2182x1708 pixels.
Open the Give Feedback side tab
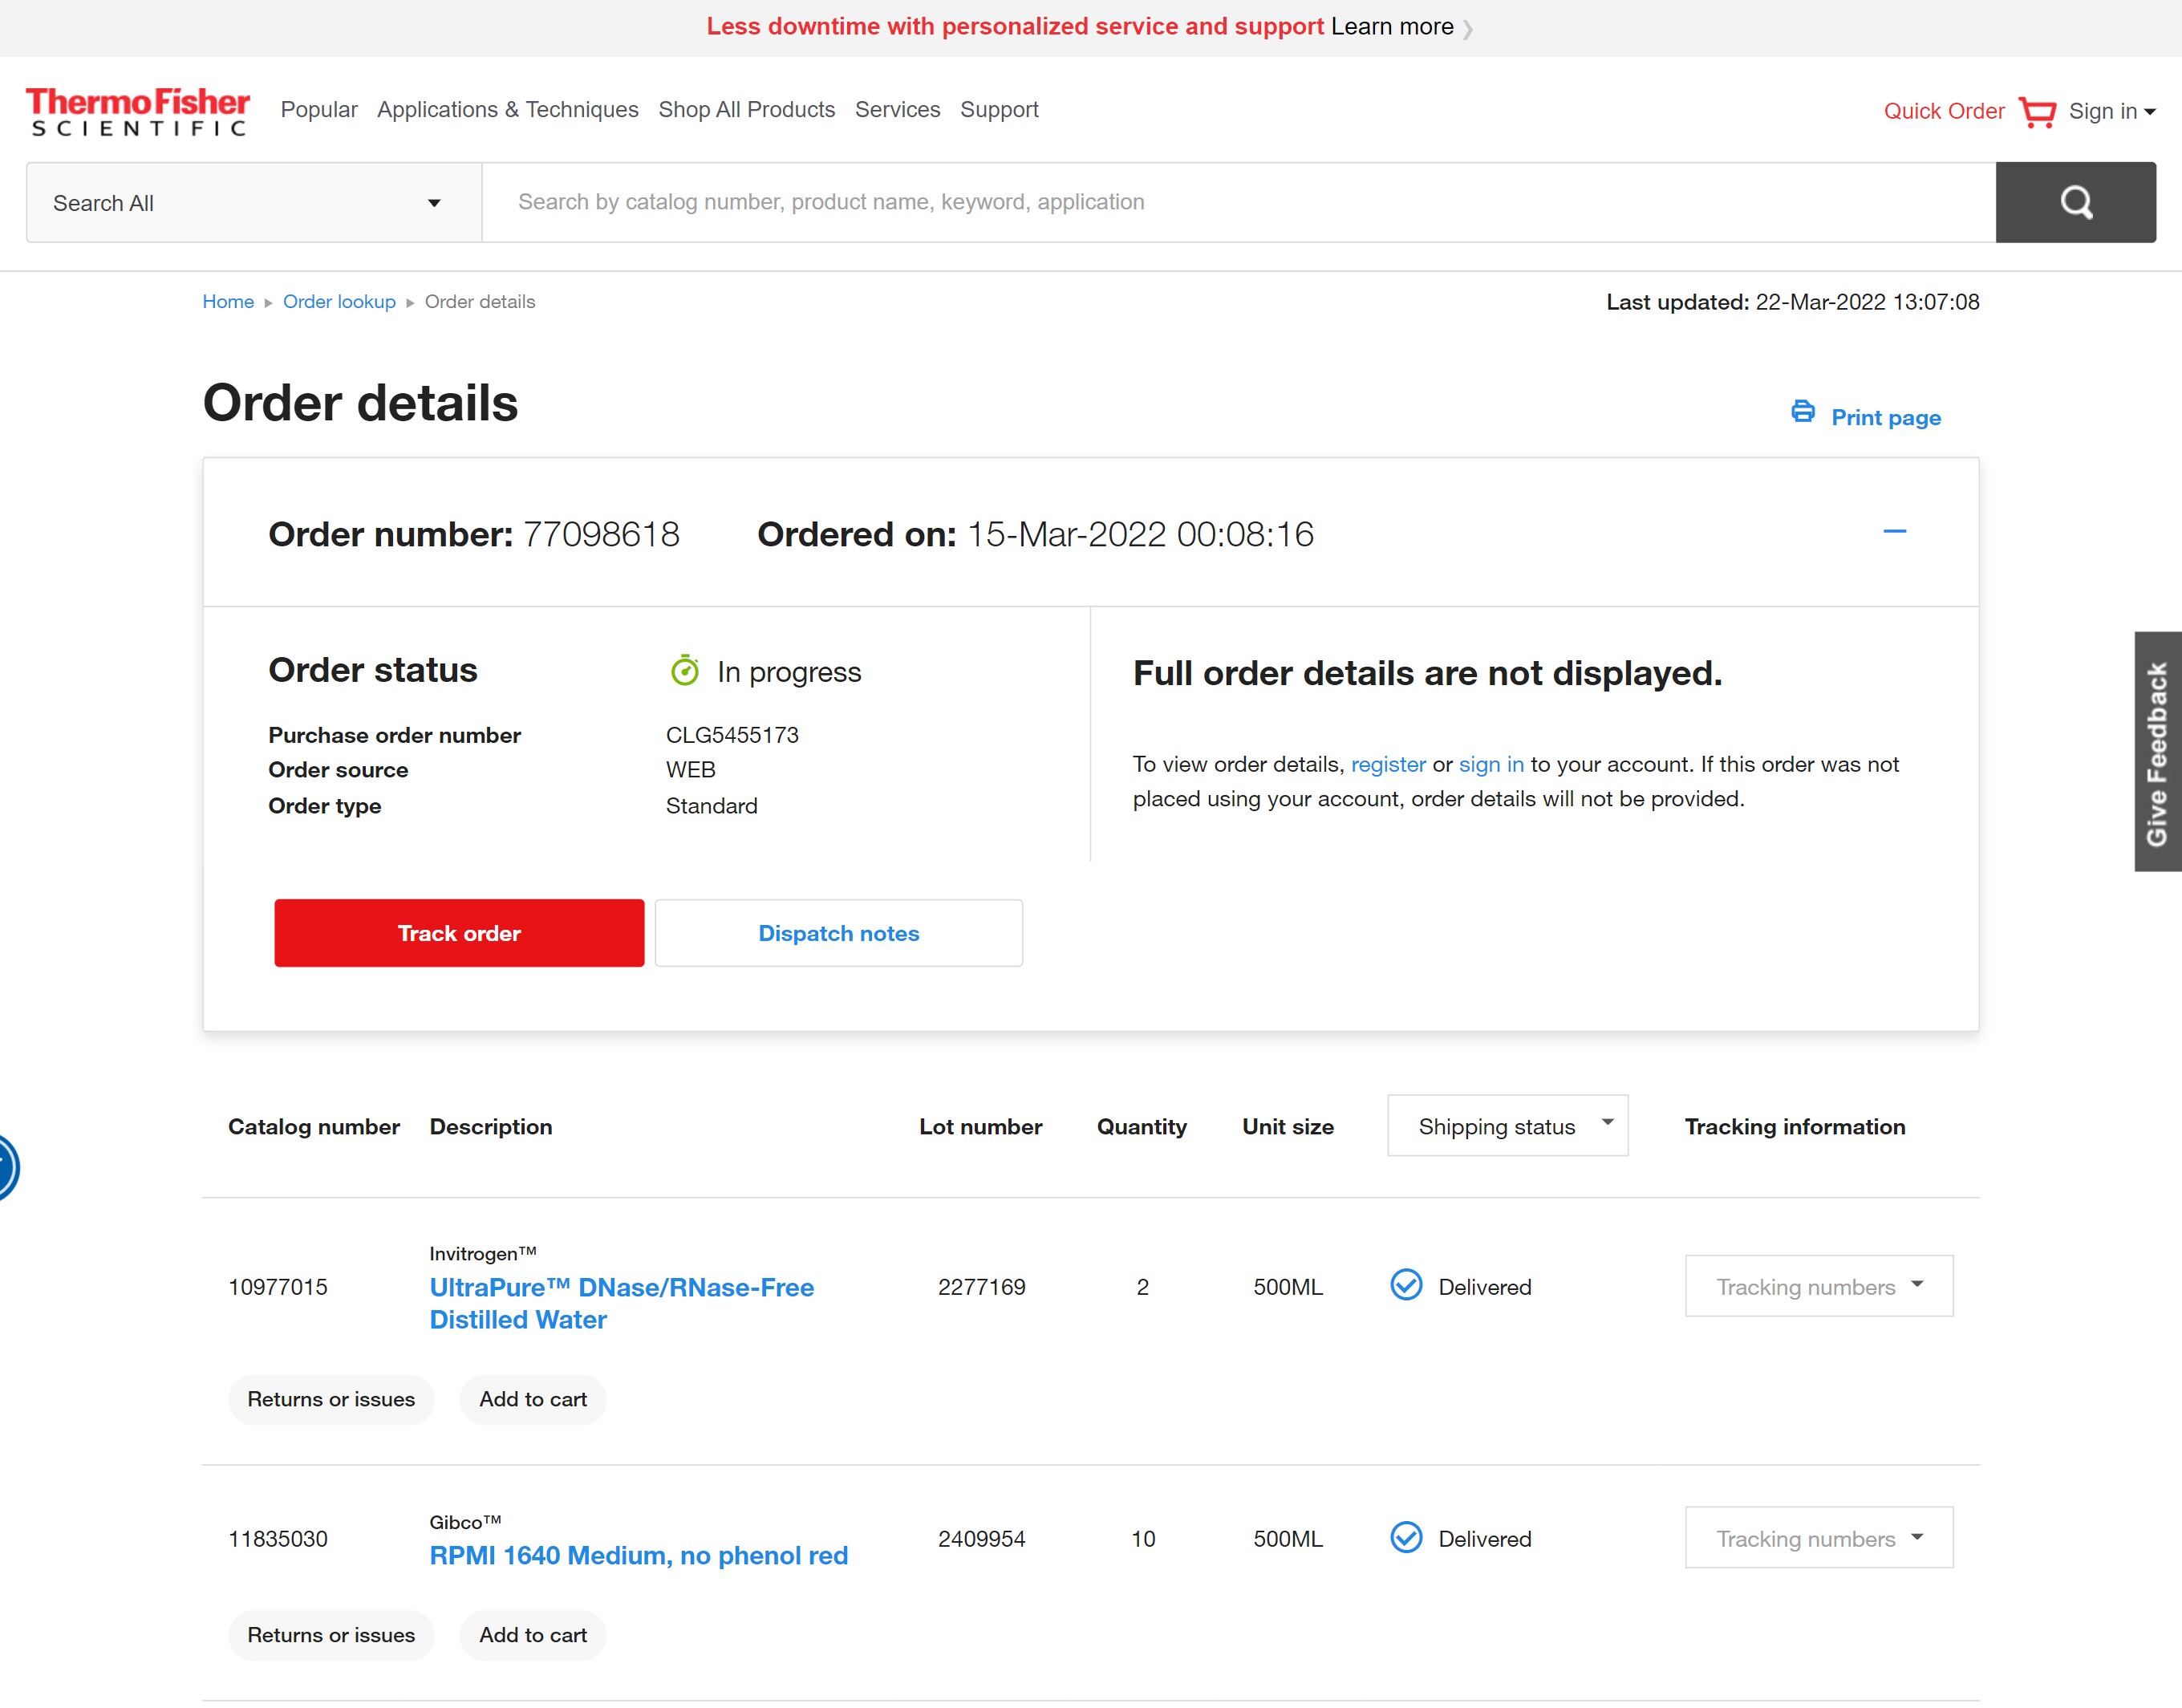click(2158, 751)
